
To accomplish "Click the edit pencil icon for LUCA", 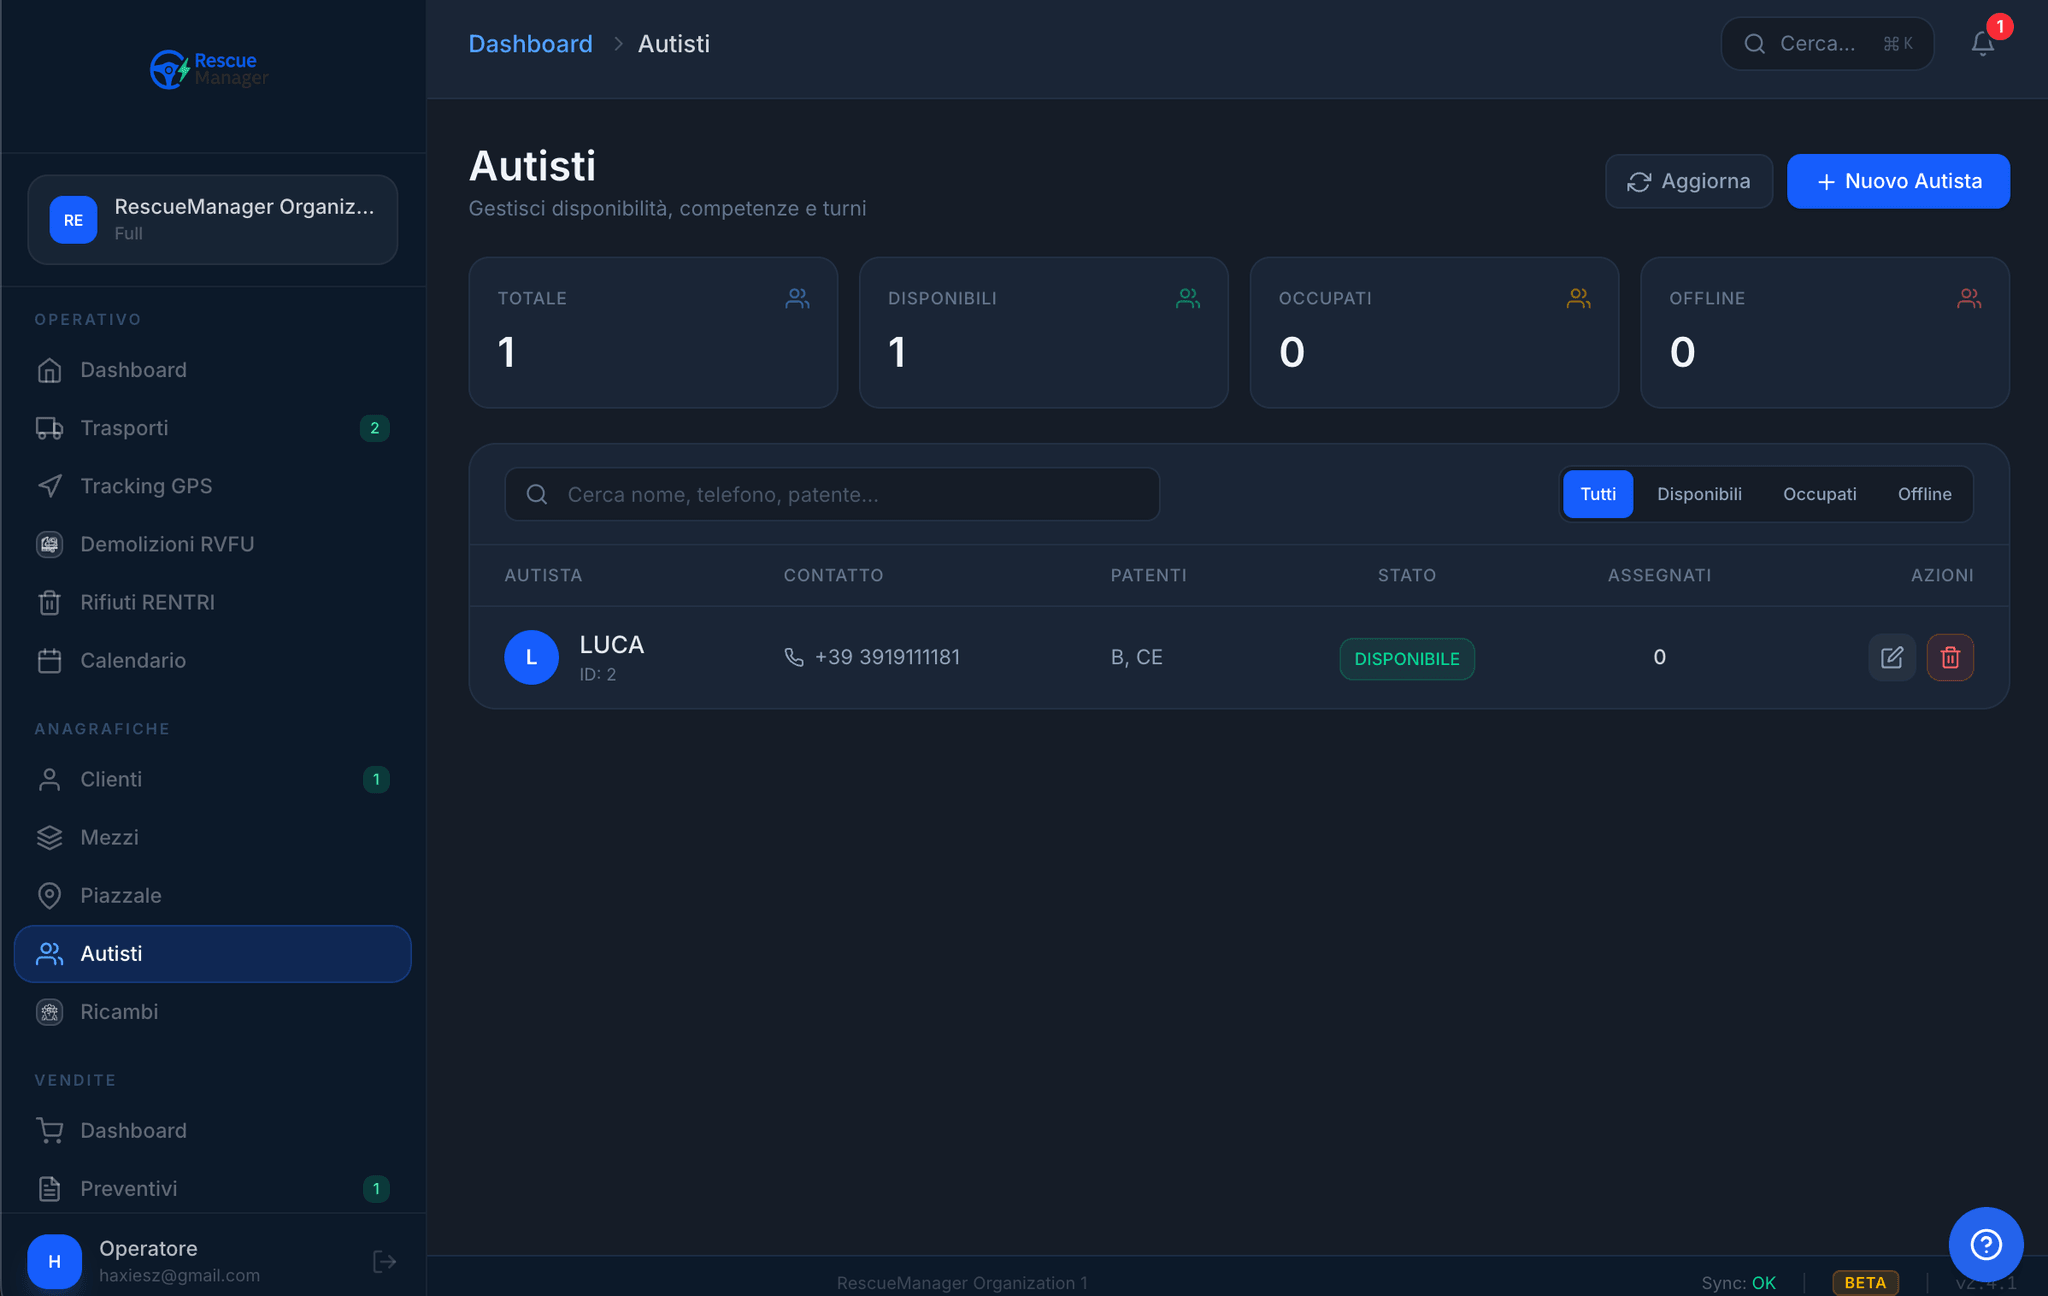I will point(1892,657).
